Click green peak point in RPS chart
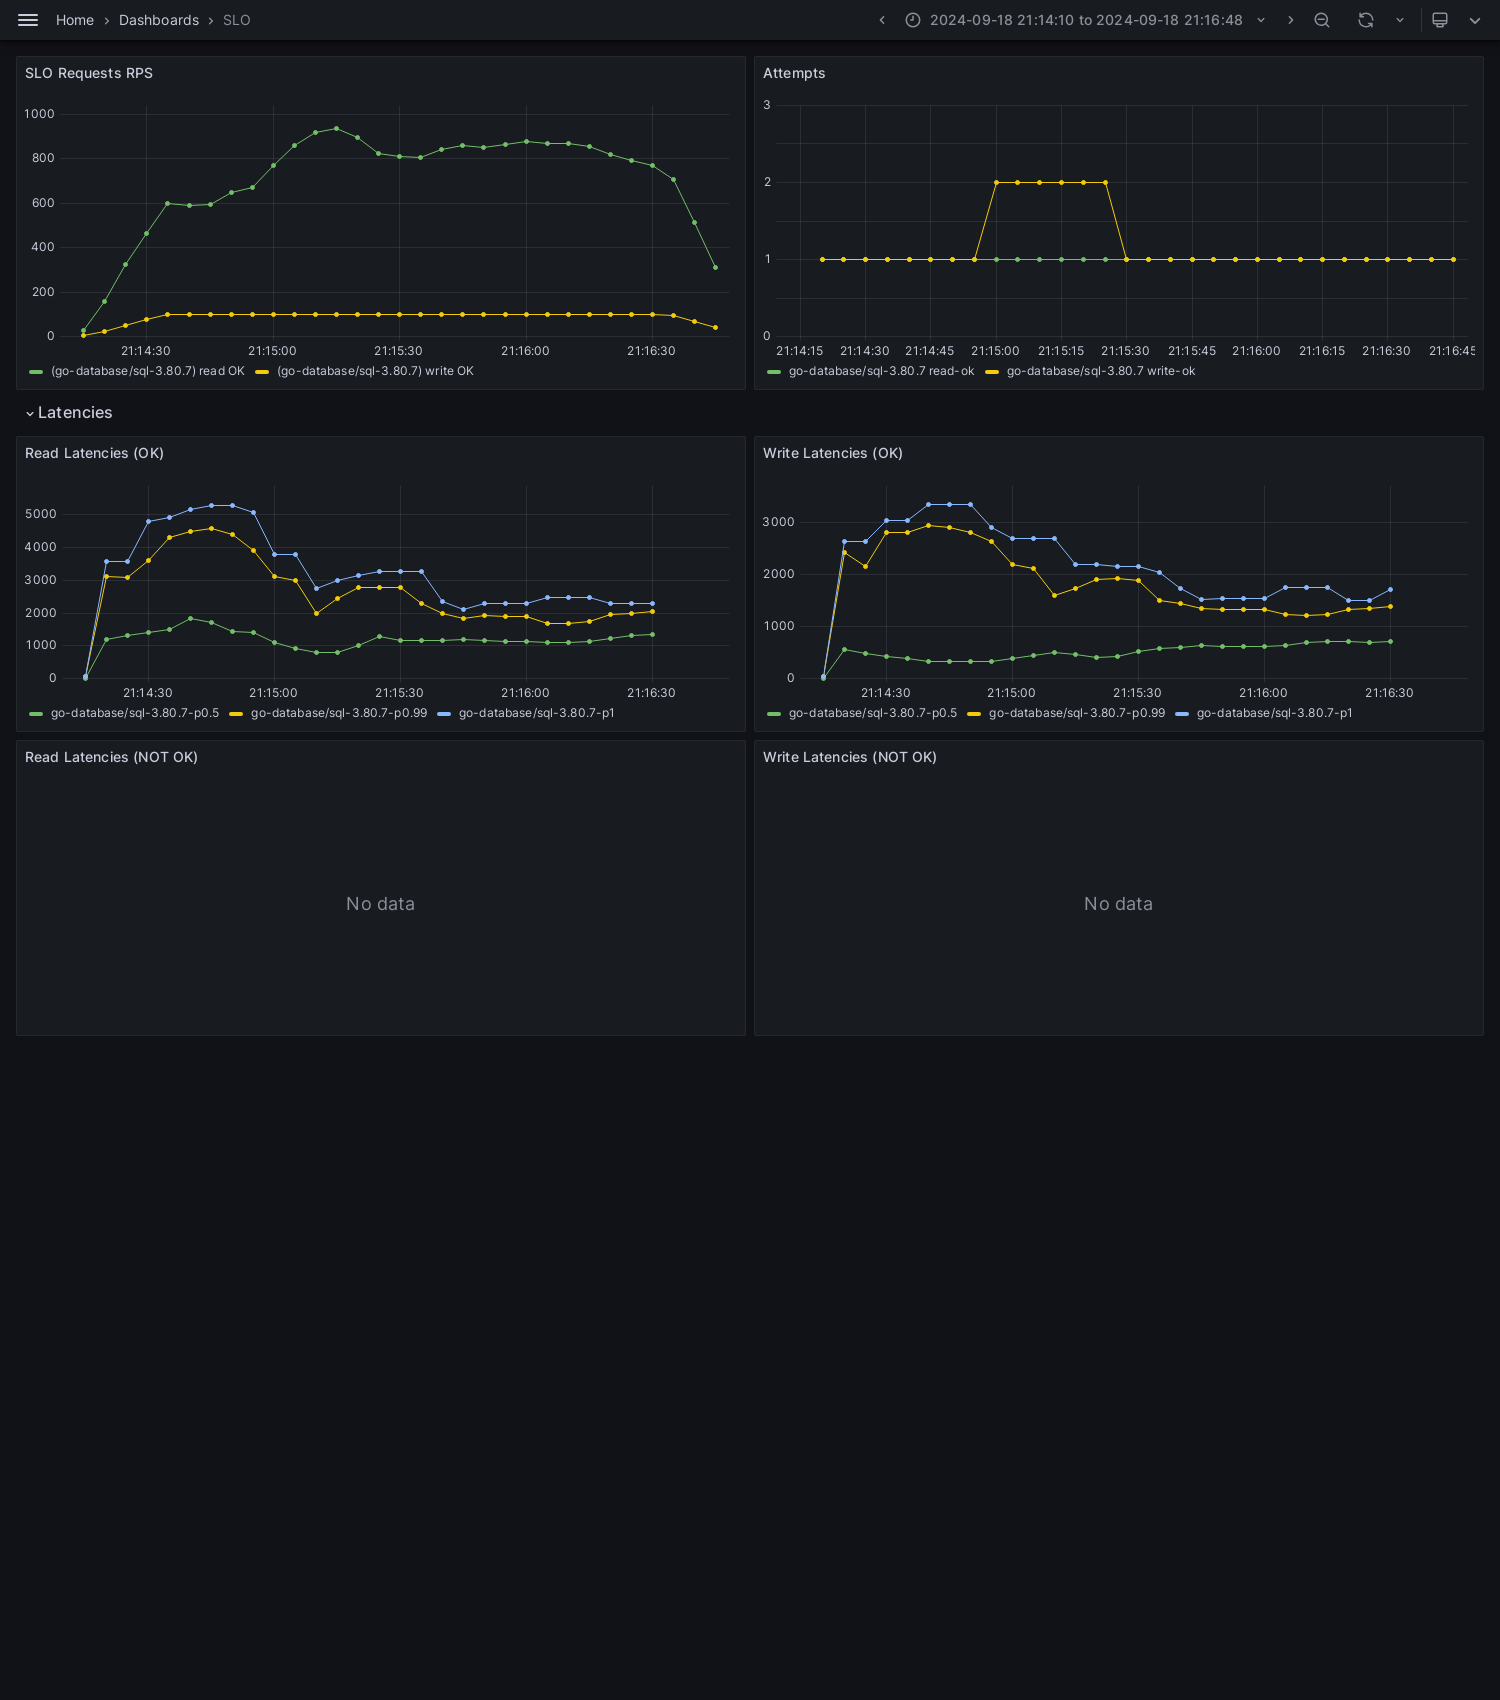 (336, 128)
